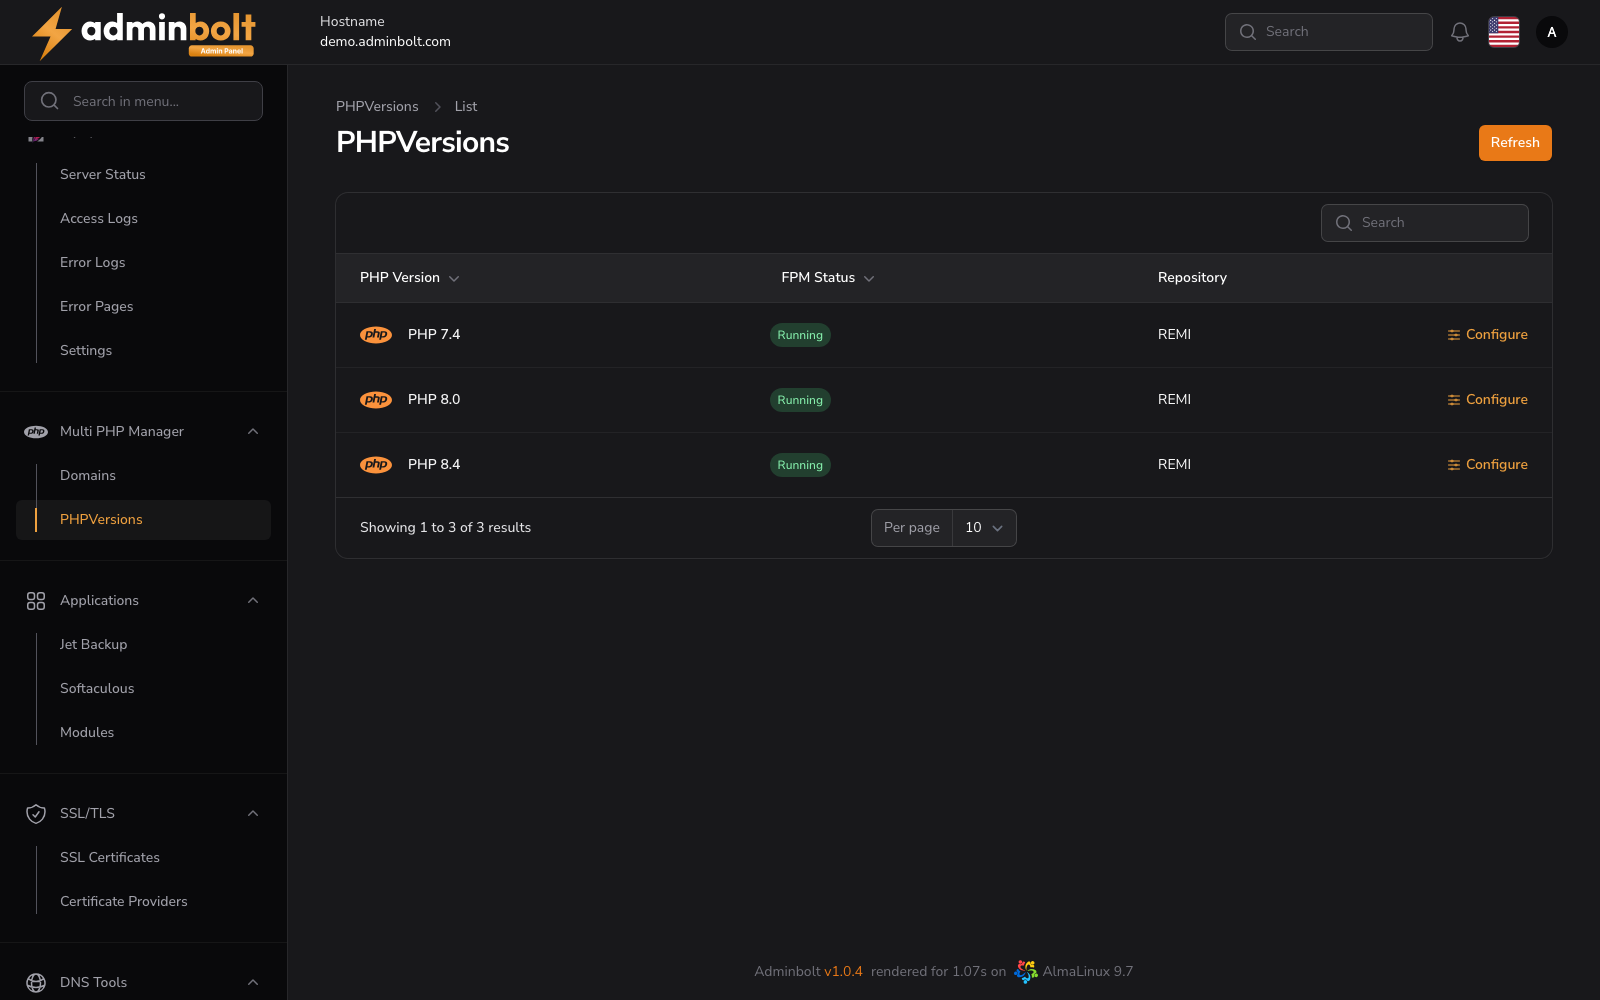Click PHPVersions breadcrumb link
The height and width of the screenshot is (1000, 1600).
377,107
